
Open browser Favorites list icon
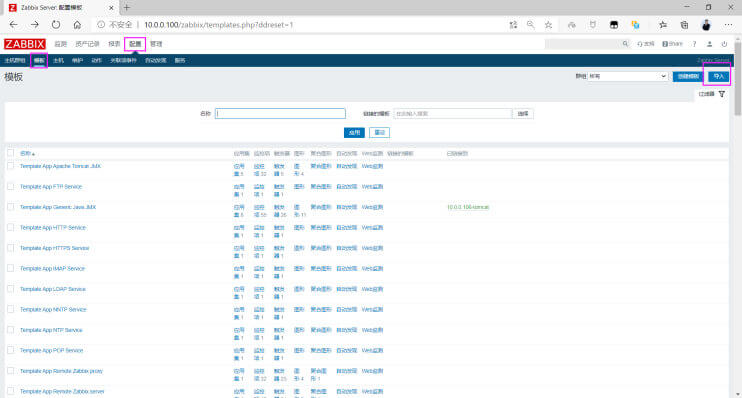pyautogui.click(x=663, y=25)
